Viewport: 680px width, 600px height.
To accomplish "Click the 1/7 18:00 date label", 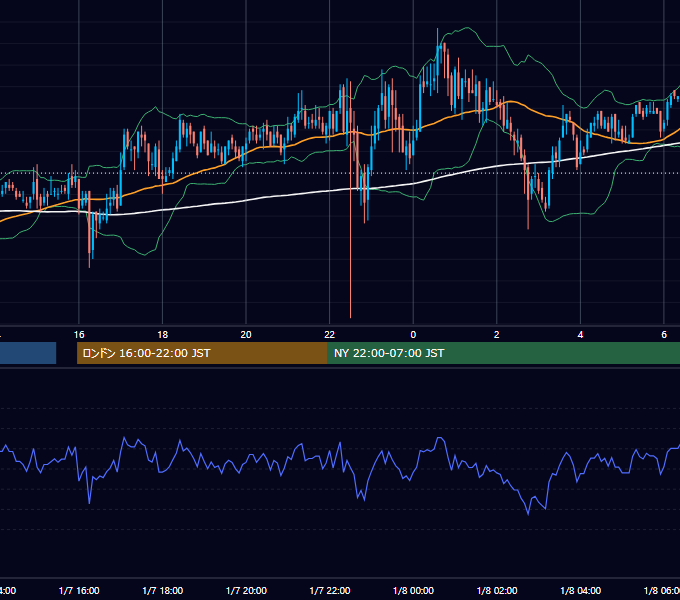I will point(163,590).
